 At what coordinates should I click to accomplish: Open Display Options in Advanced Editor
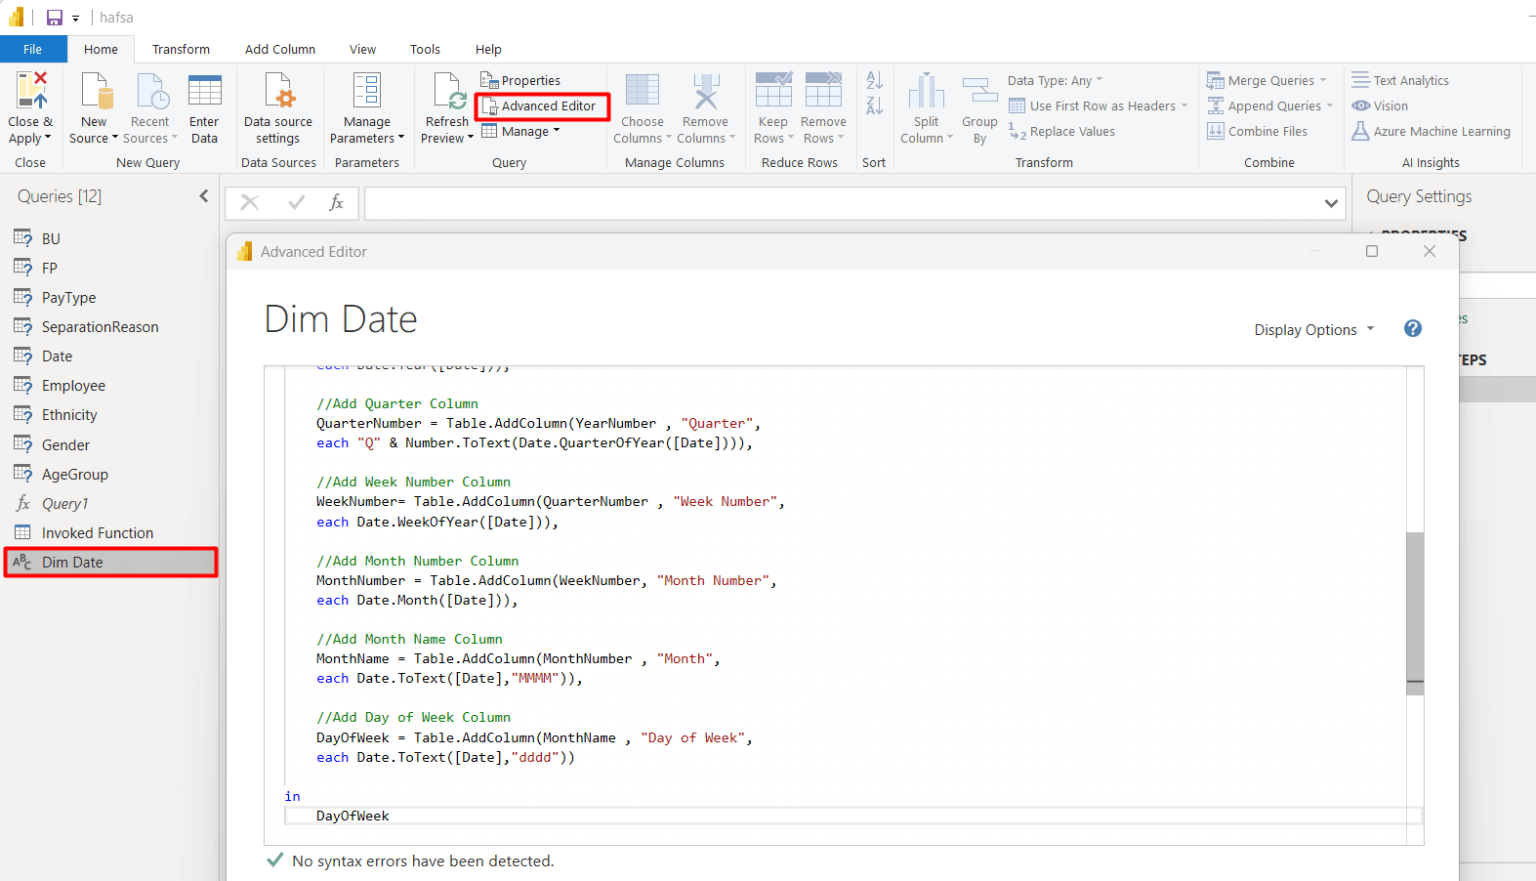click(x=1307, y=329)
